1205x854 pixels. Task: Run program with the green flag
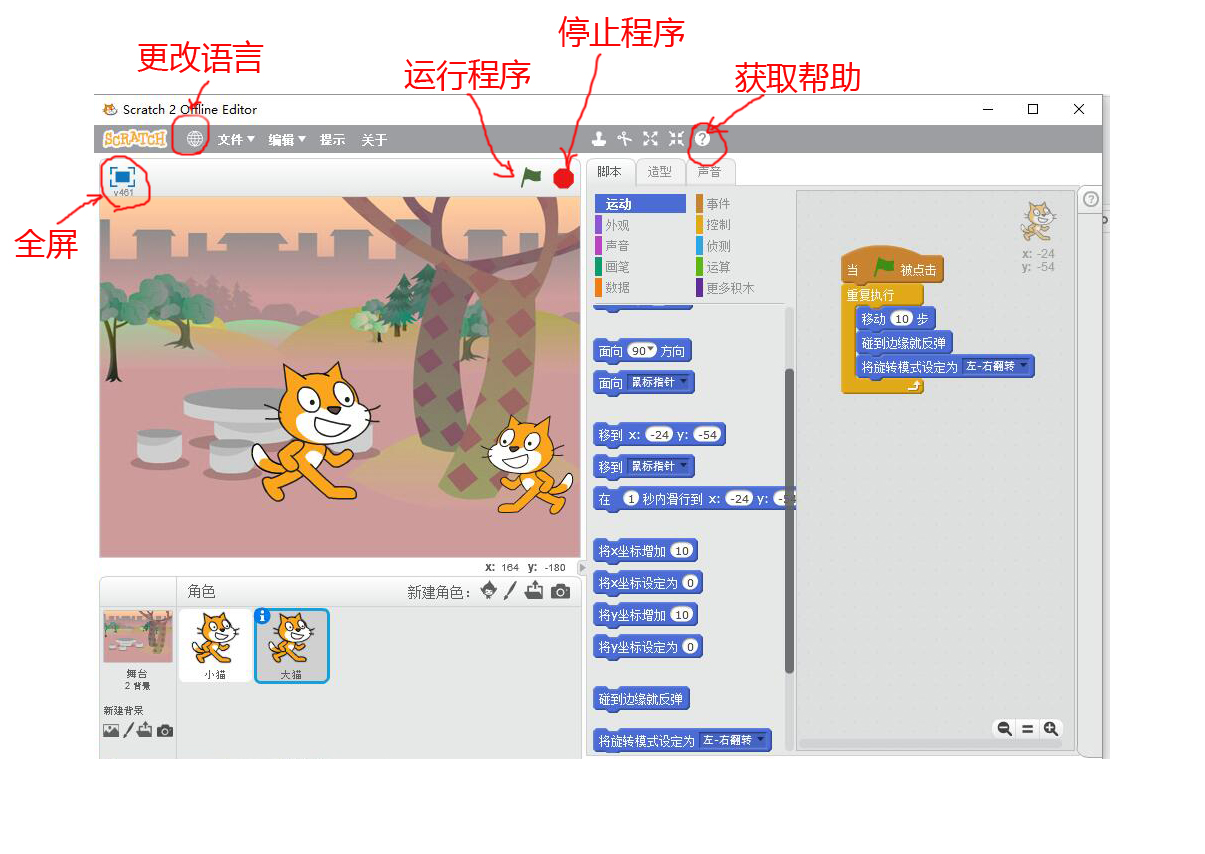[531, 177]
